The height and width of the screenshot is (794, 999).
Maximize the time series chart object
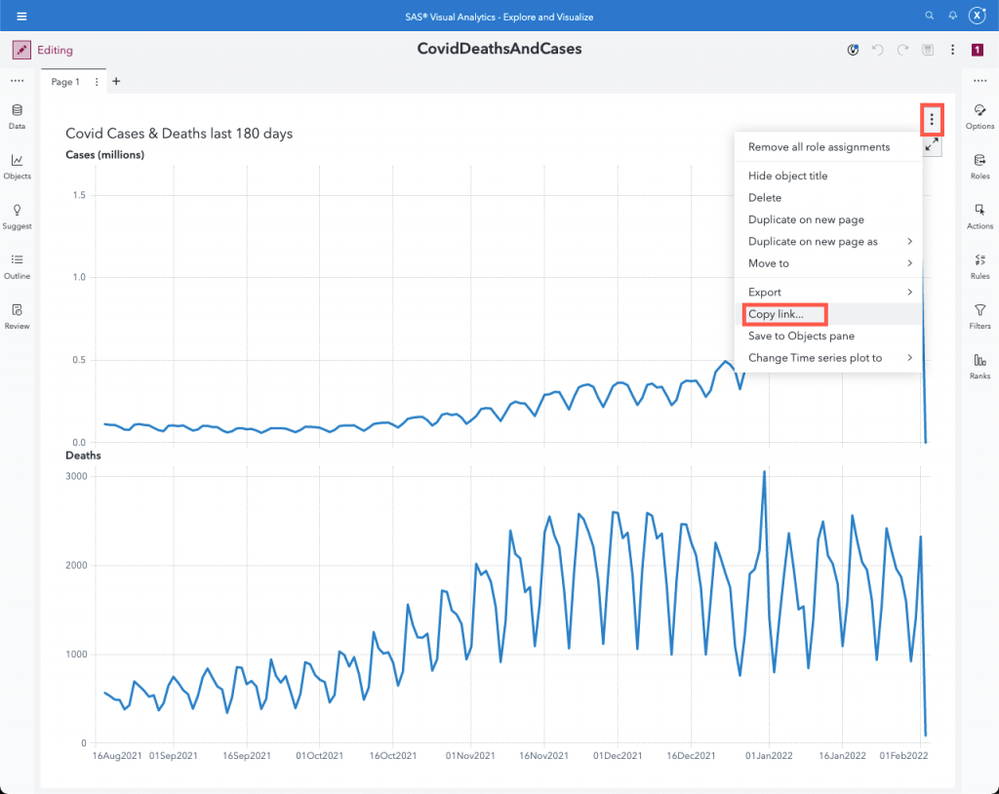click(x=931, y=146)
